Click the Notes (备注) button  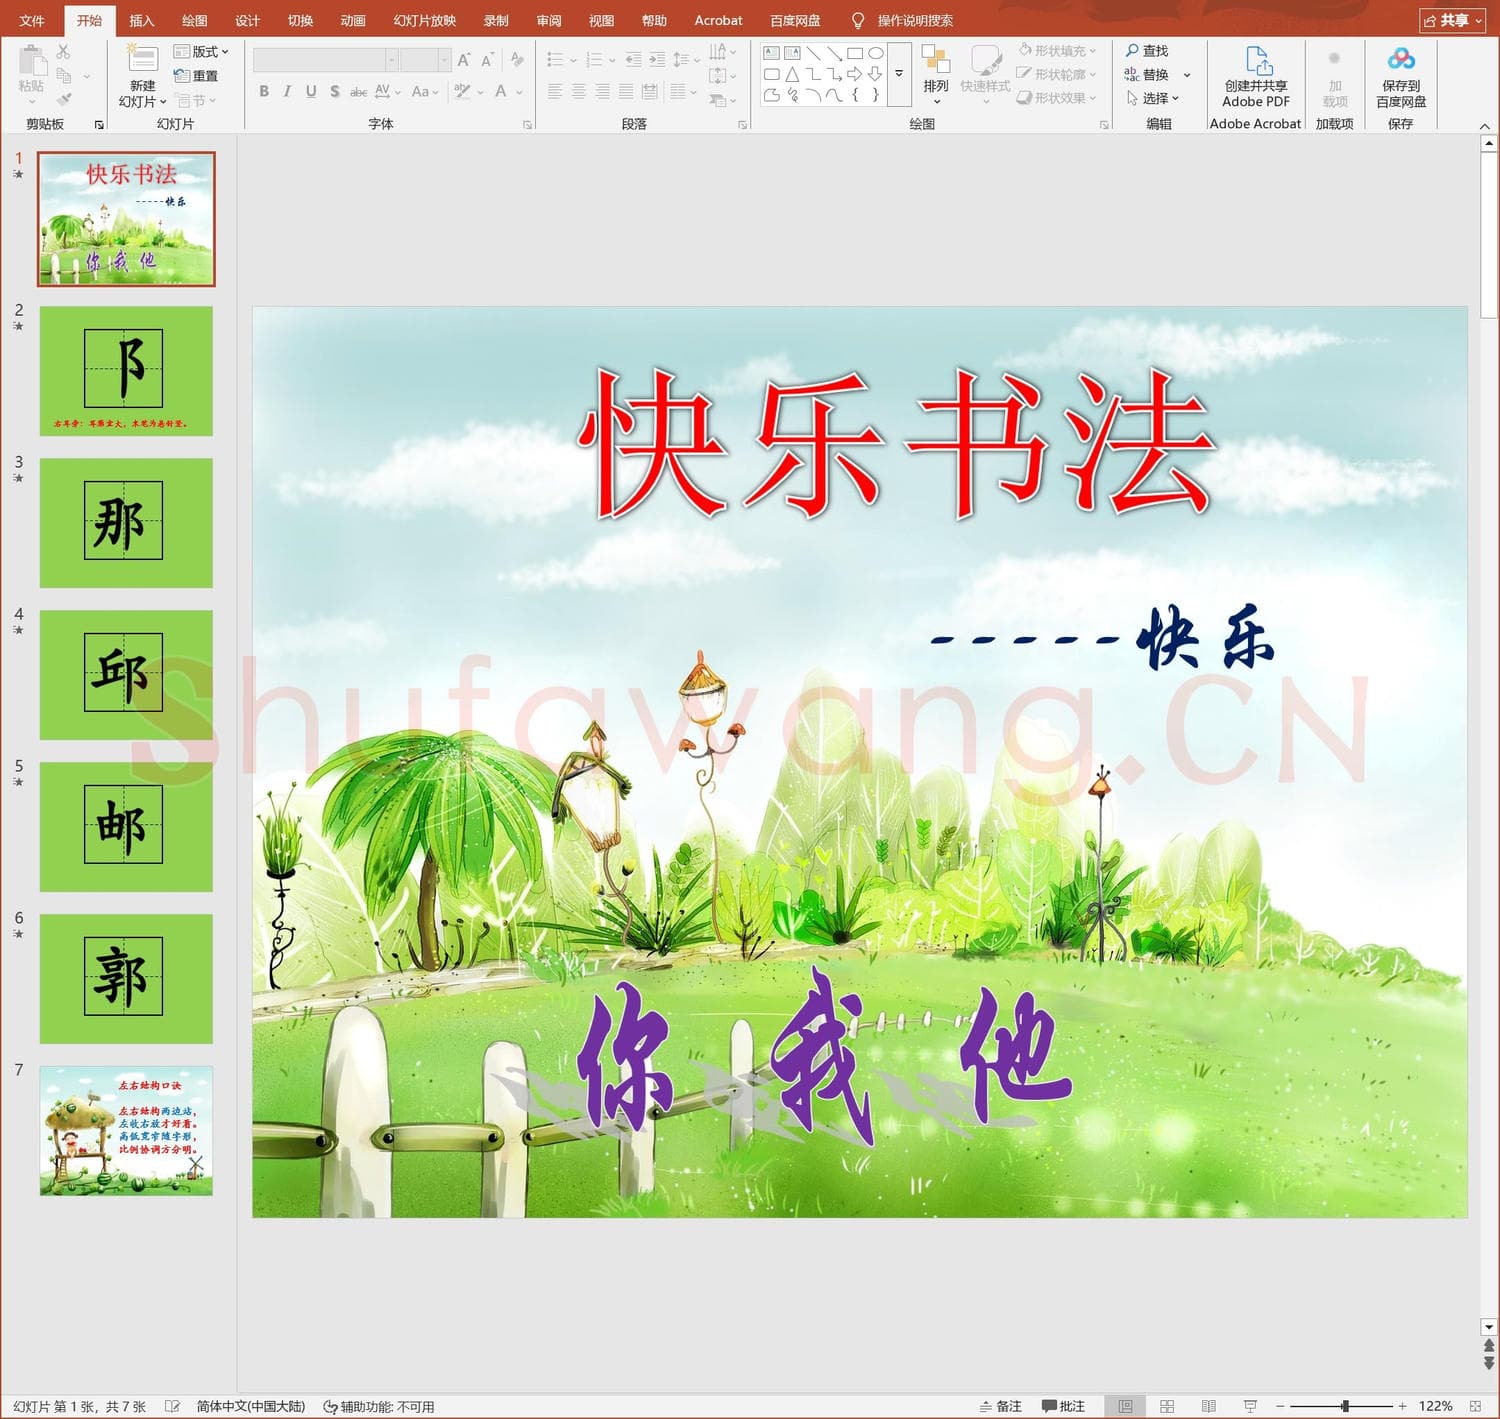(x=1001, y=1406)
